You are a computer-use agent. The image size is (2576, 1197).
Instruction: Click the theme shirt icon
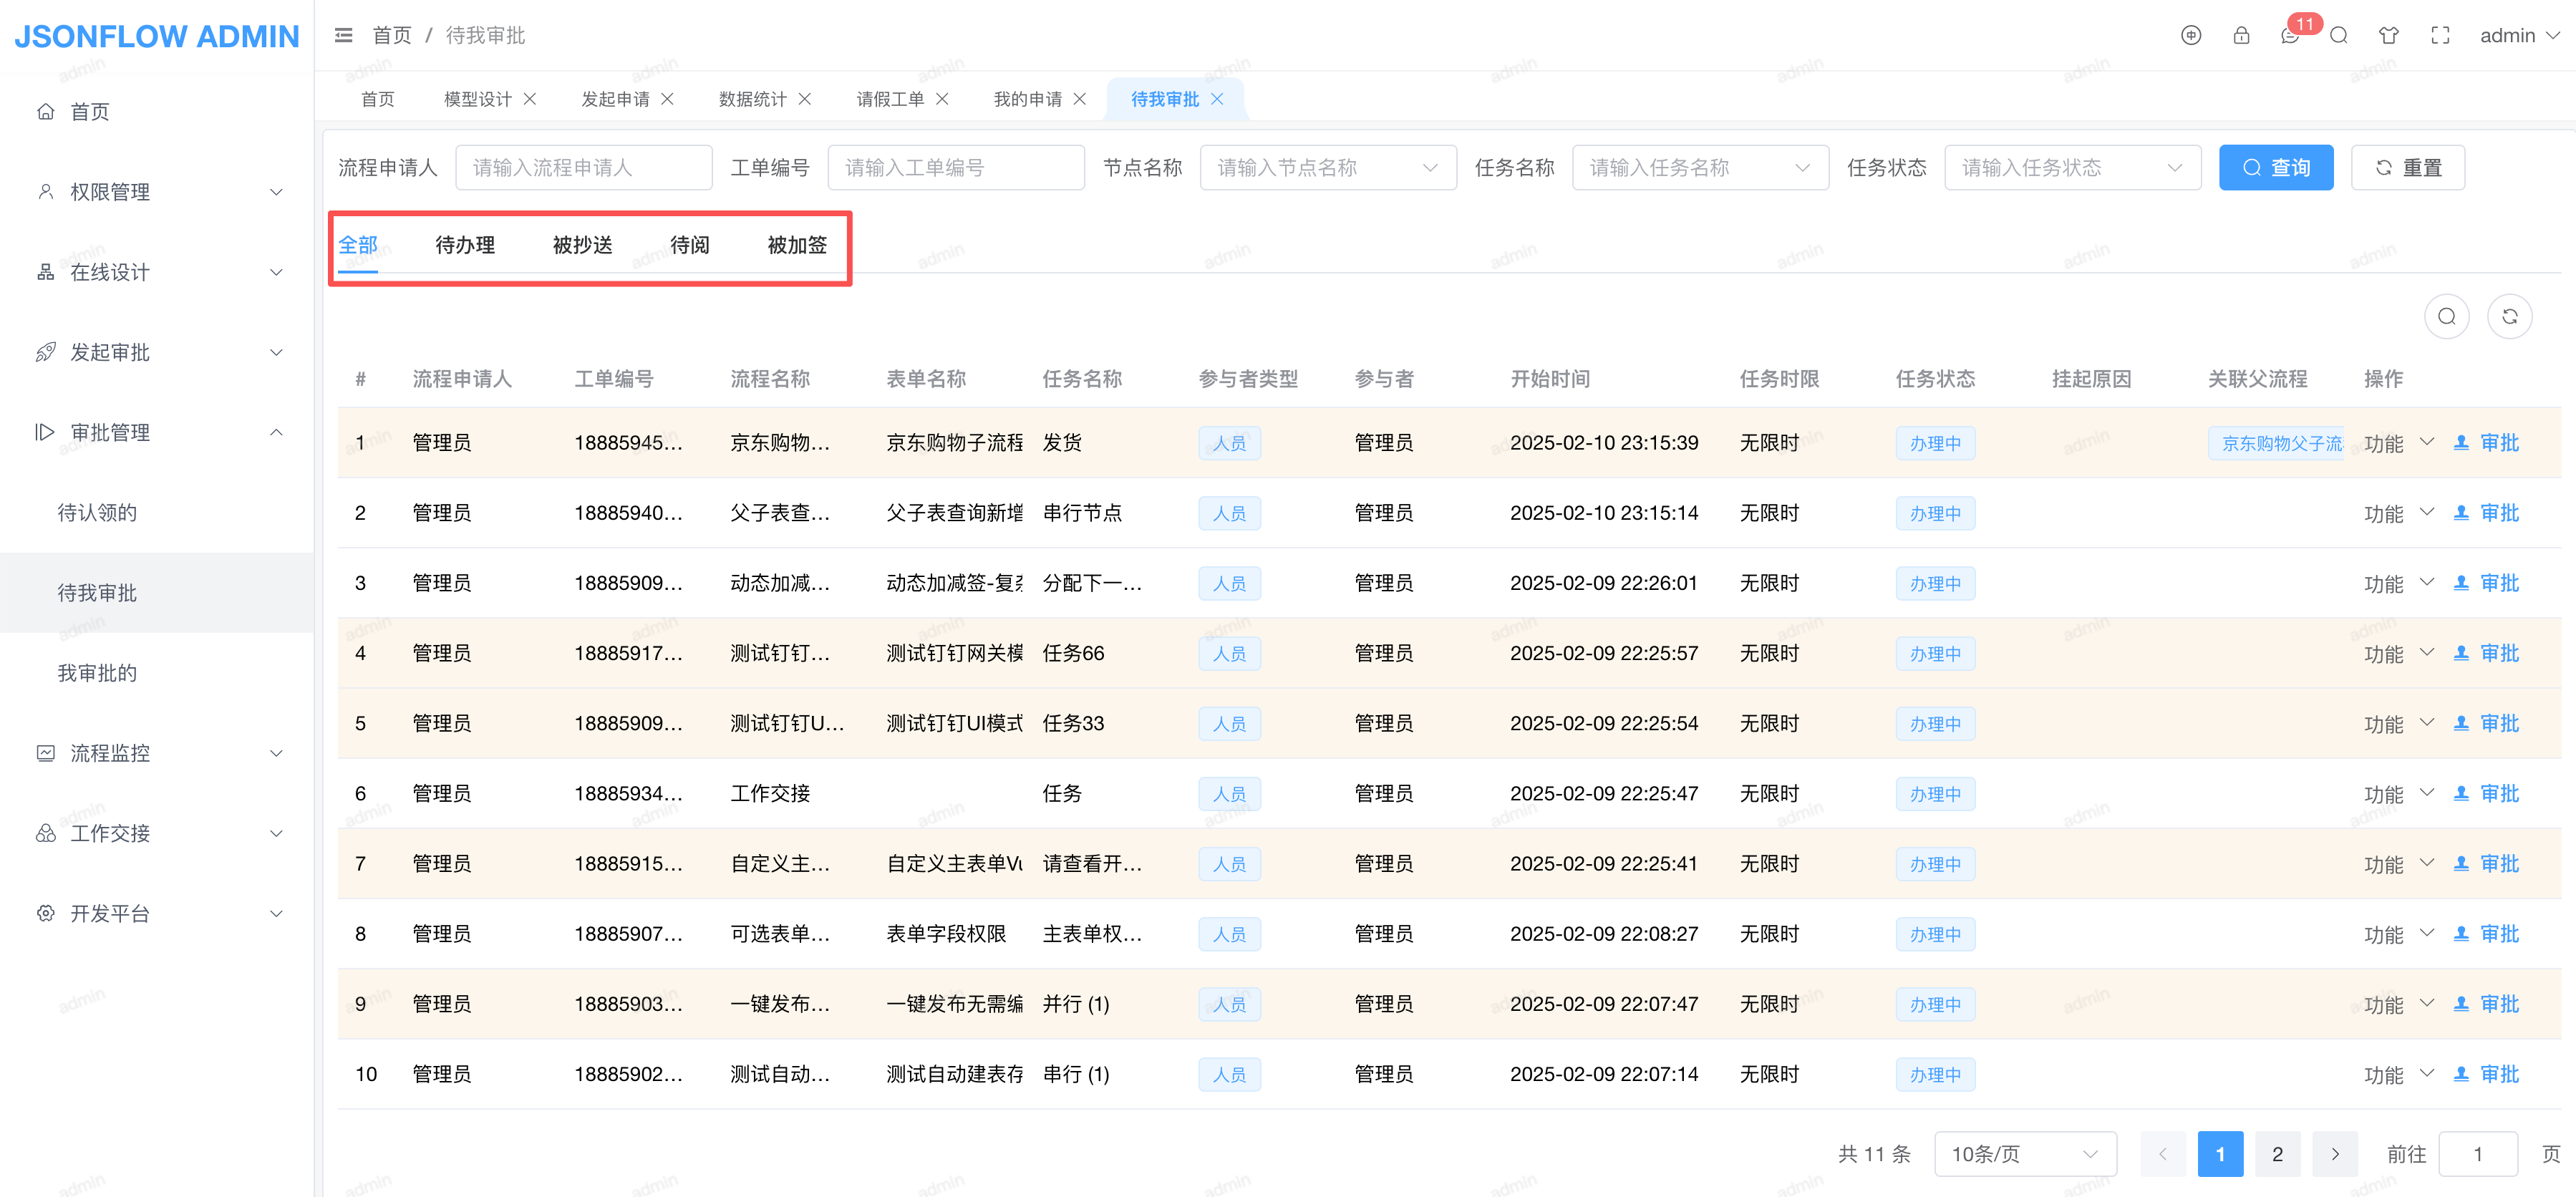pos(2389,36)
